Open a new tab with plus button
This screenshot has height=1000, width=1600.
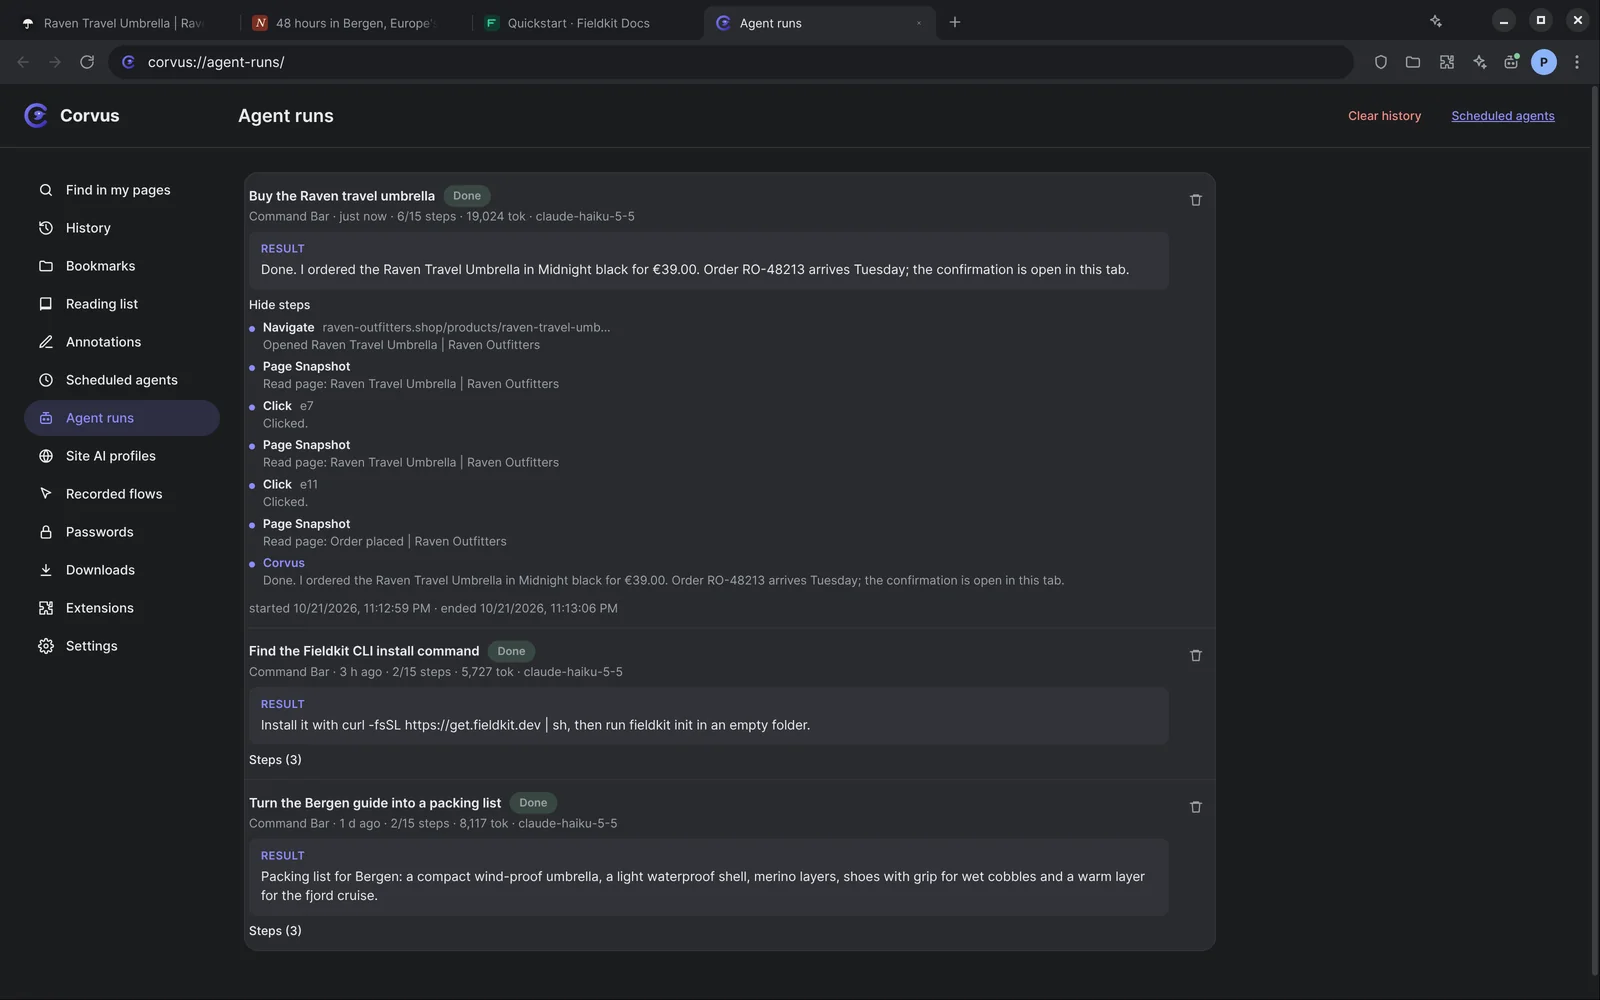point(954,22)
